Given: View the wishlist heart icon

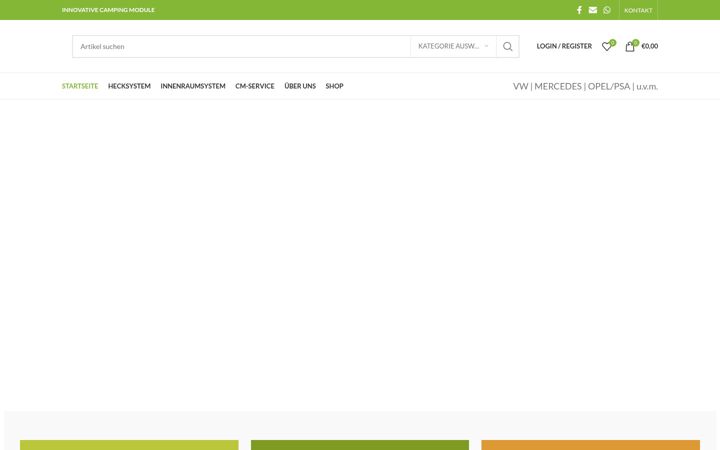Looking at the screenshot, I should [607, 46].
